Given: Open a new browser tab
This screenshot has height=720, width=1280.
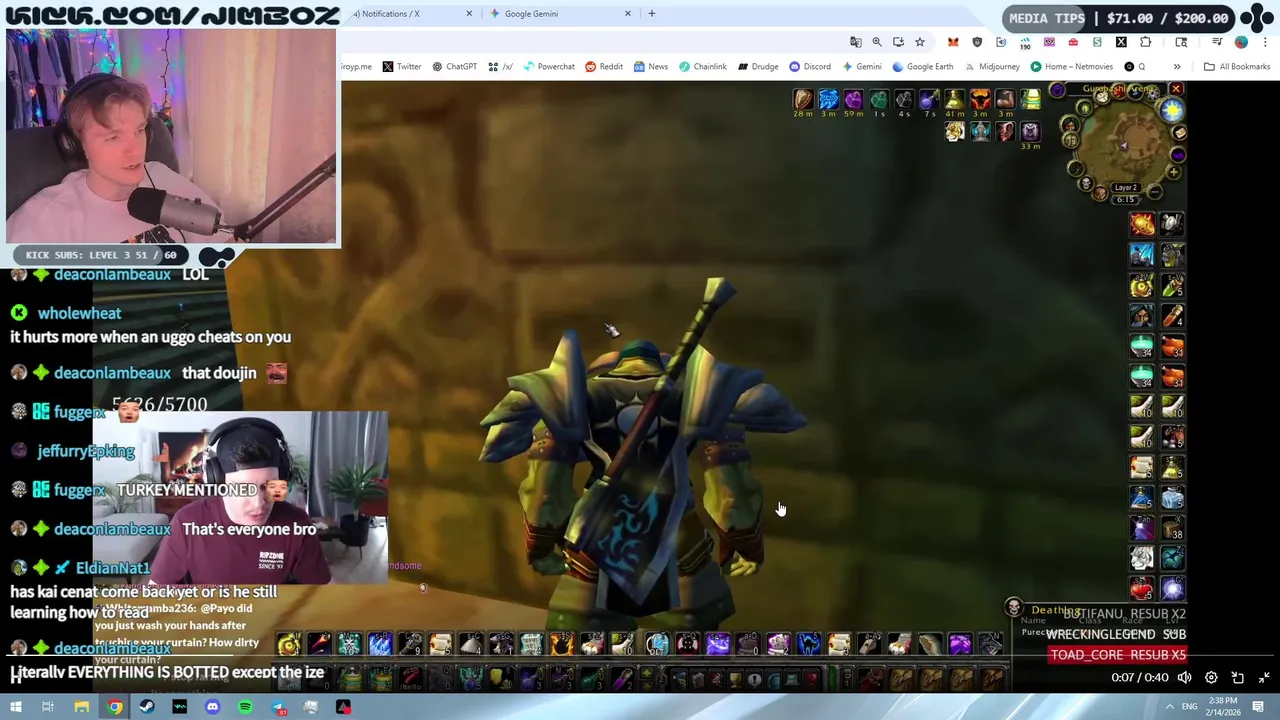Looking at the screenshot, I should 652,14.
